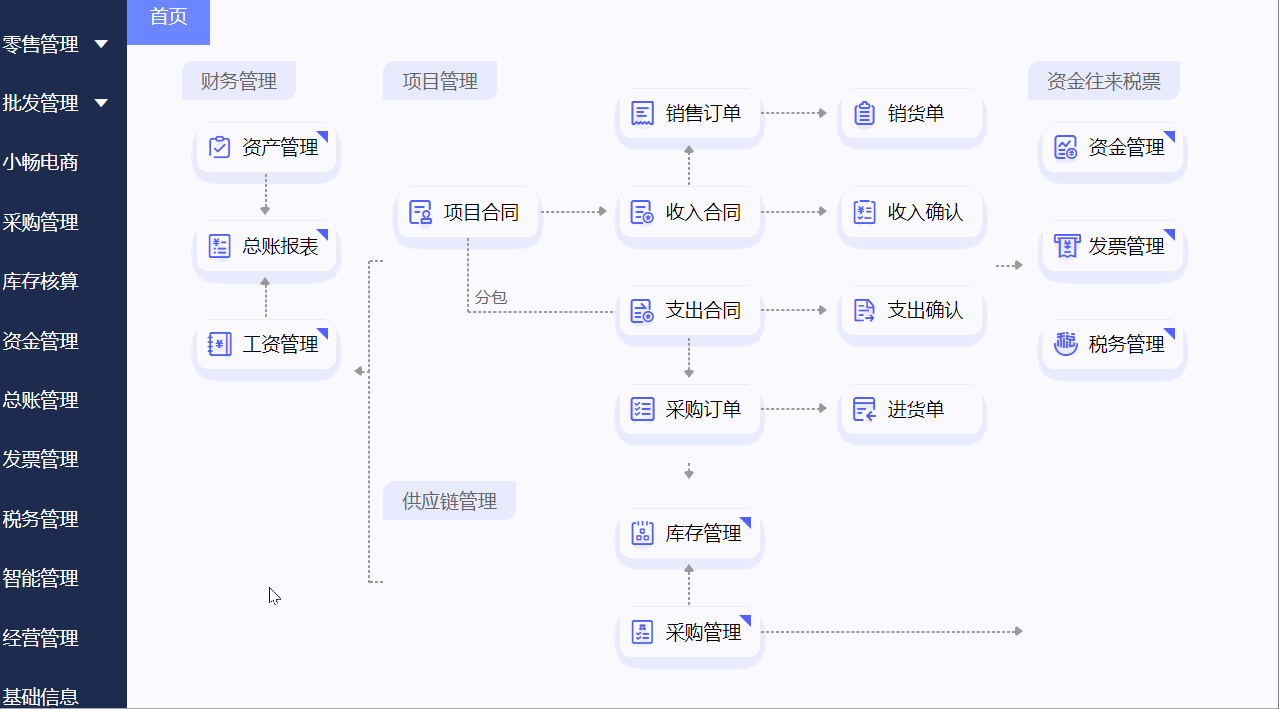The height and width of the screenshot is (709, 1279).
Task: Select 库存核算 from the sidebar menu
Action: [41, 281]
